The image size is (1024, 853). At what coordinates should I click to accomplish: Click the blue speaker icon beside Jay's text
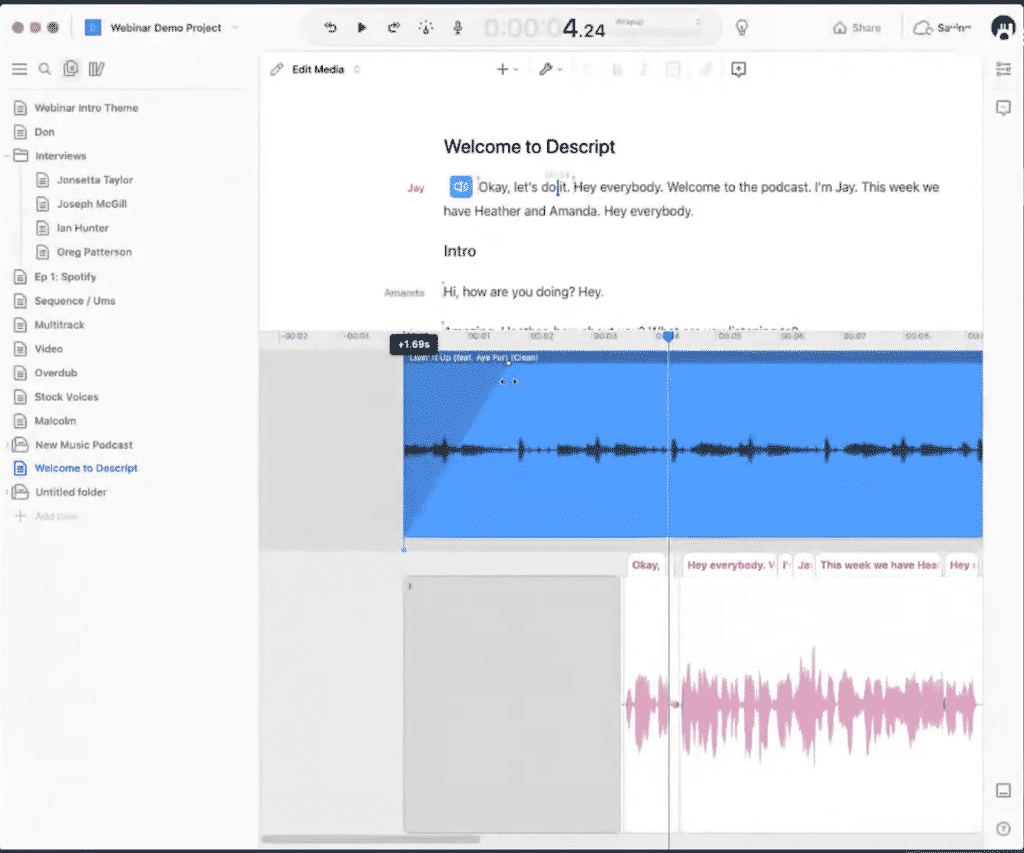460,187
